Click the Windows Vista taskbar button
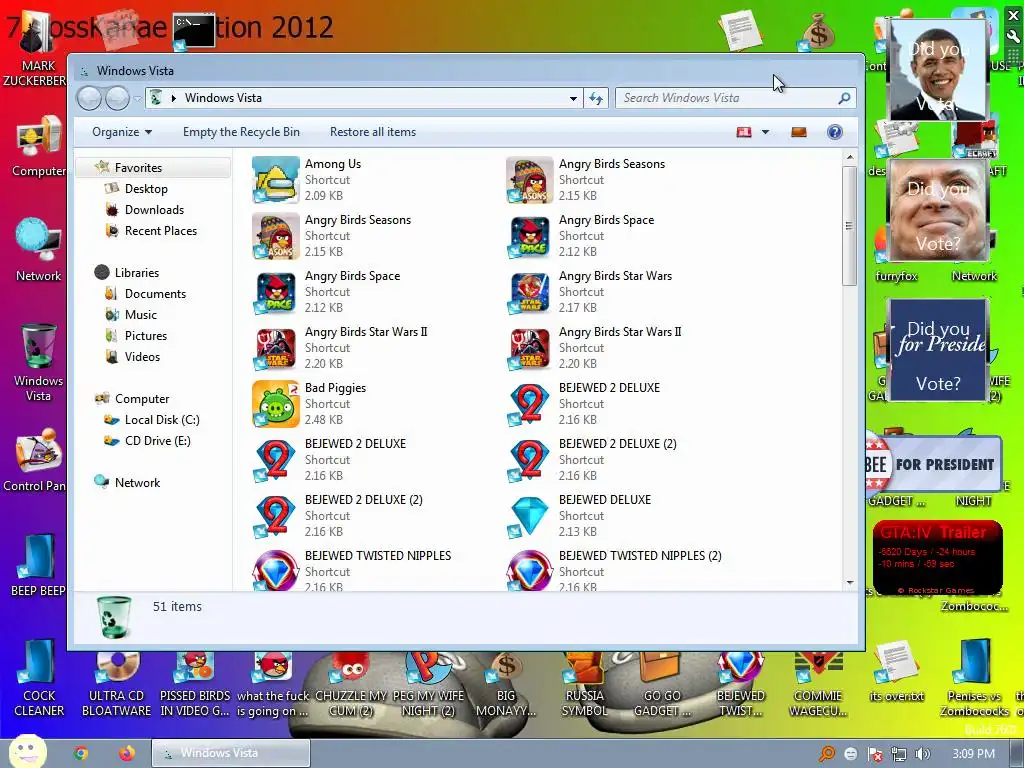Screen dimensions: 1024x768 coord(231,753)
